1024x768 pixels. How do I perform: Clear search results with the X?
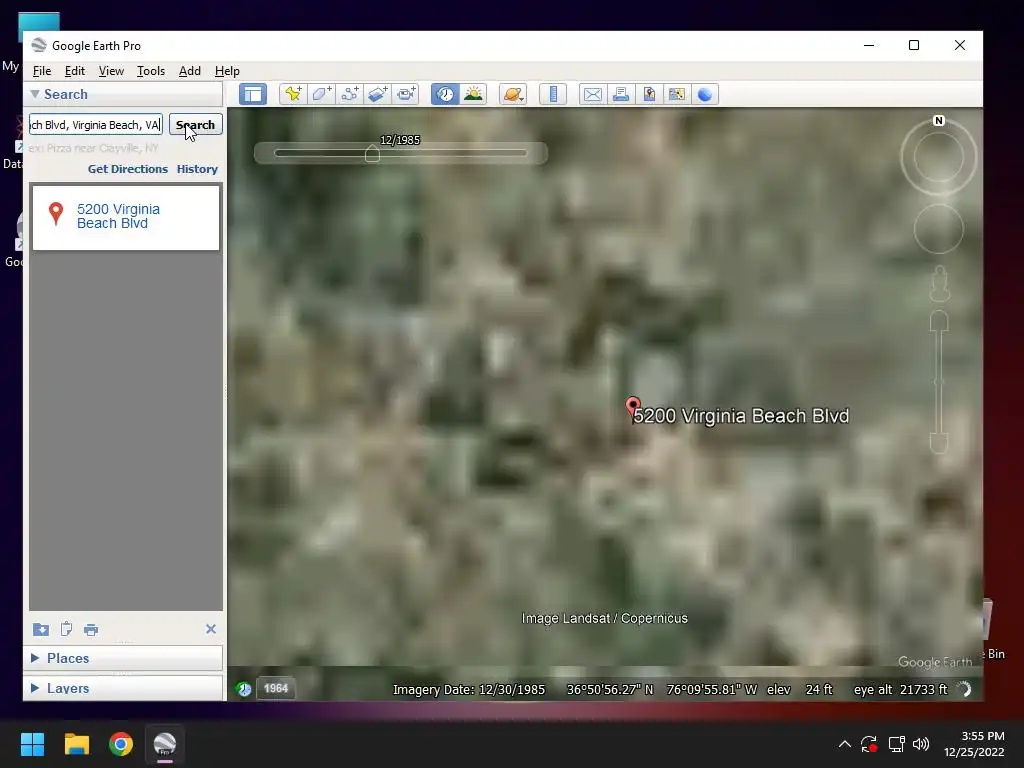click(x=210, y=629)
